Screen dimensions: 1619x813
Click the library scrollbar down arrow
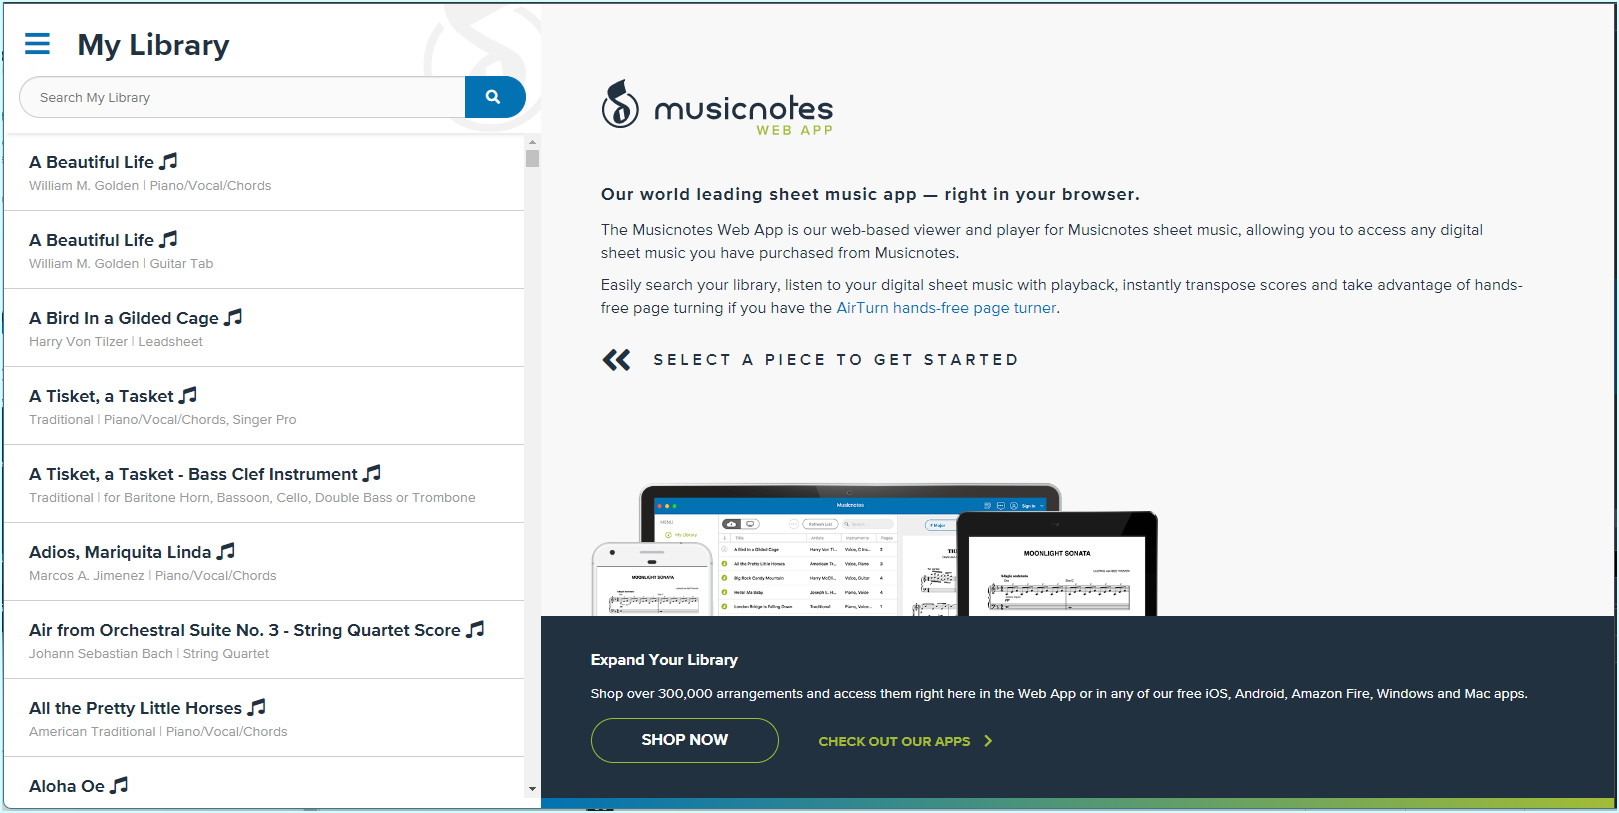coord(532,789)
